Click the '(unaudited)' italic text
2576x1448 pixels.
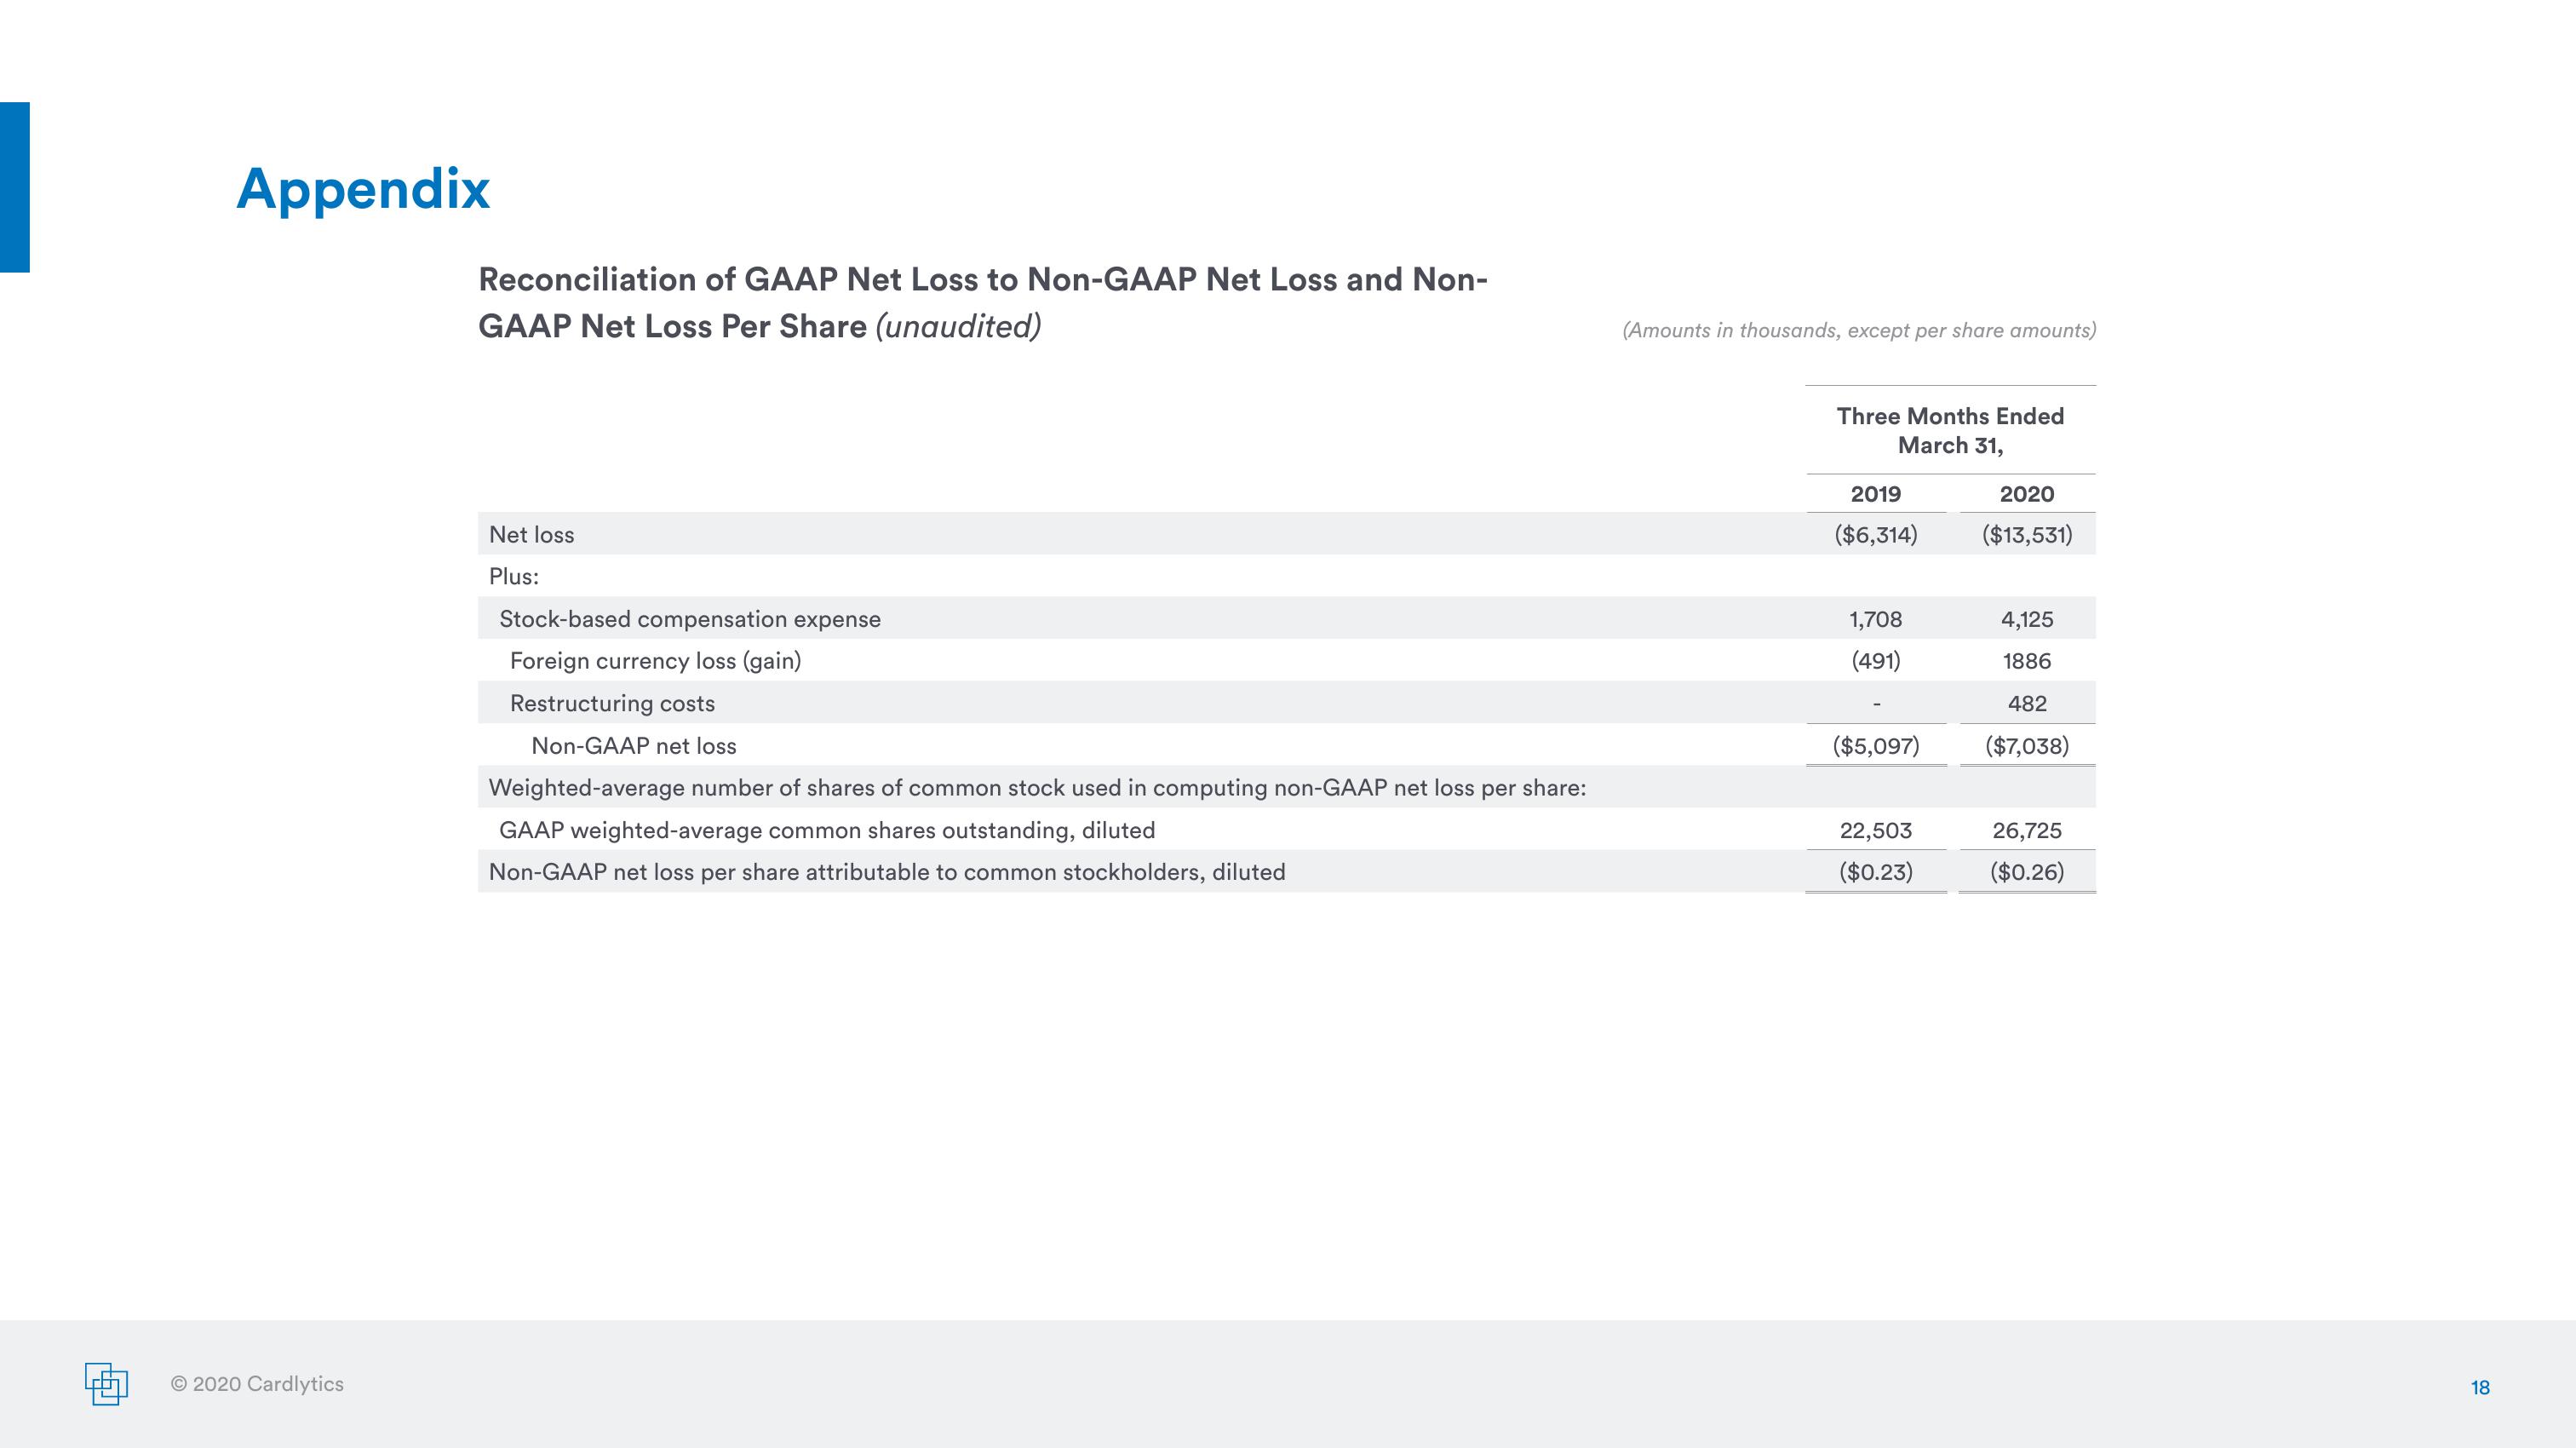pyautogui.click(x=958, y=326)
